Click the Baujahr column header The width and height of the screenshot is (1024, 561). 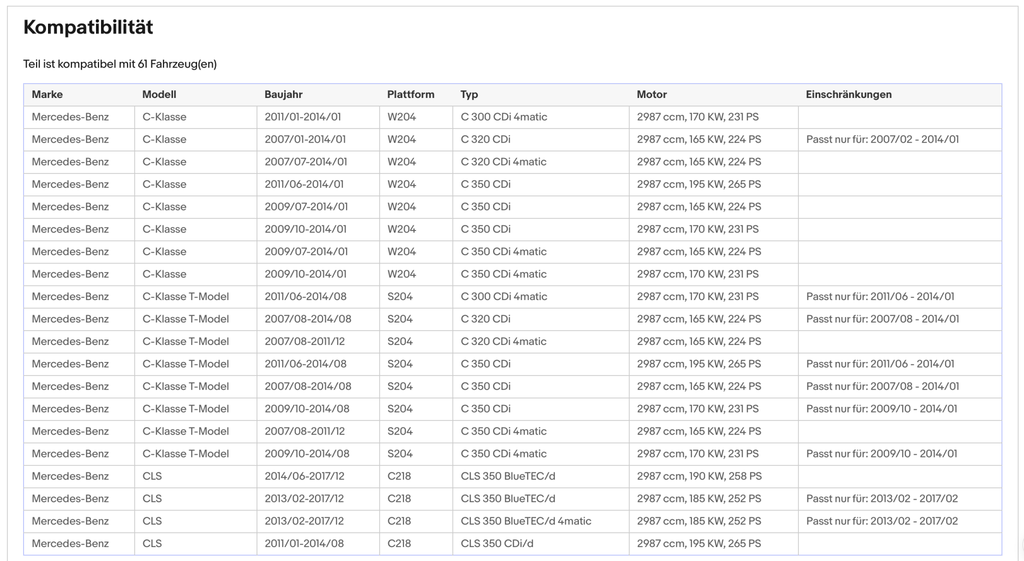tap(283, 95)
